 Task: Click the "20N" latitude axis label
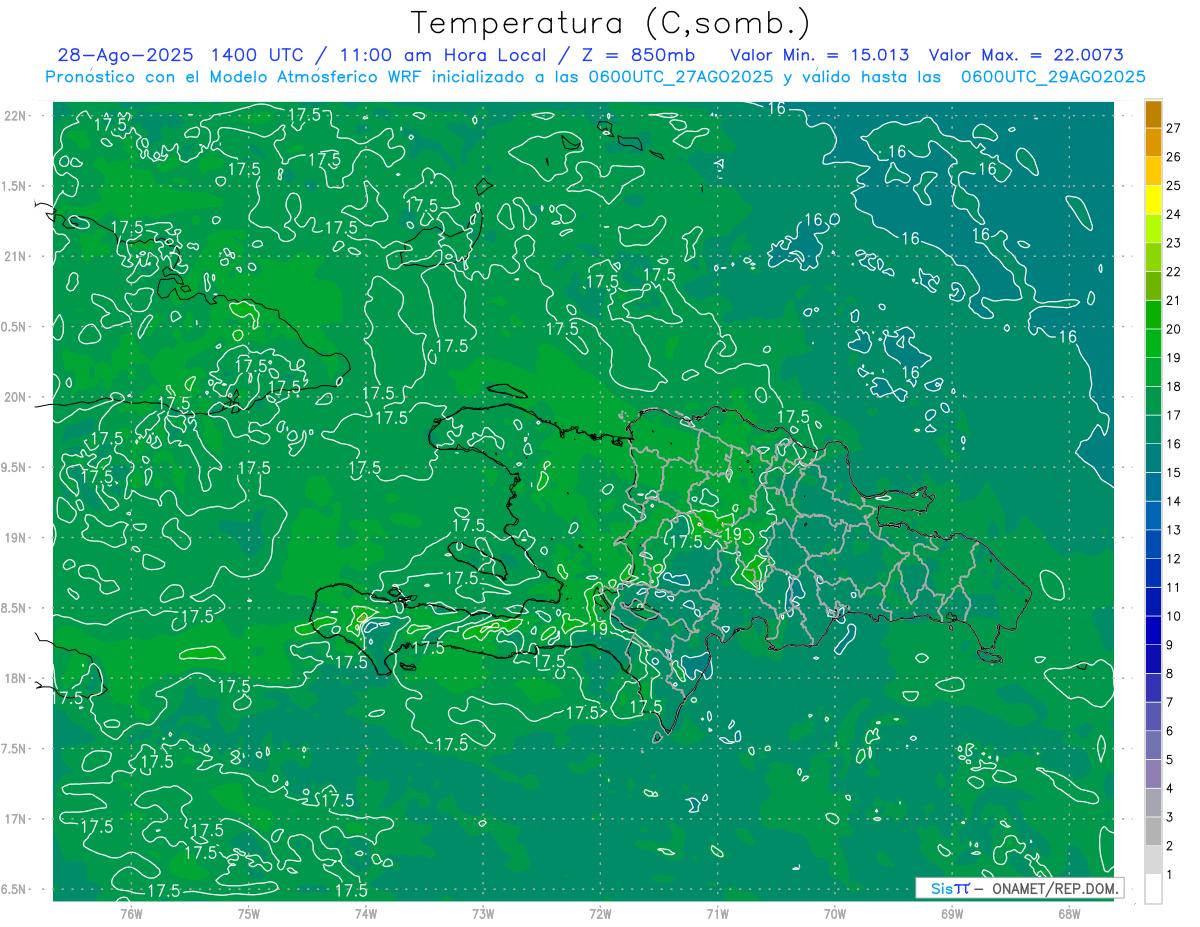[16, 397]
